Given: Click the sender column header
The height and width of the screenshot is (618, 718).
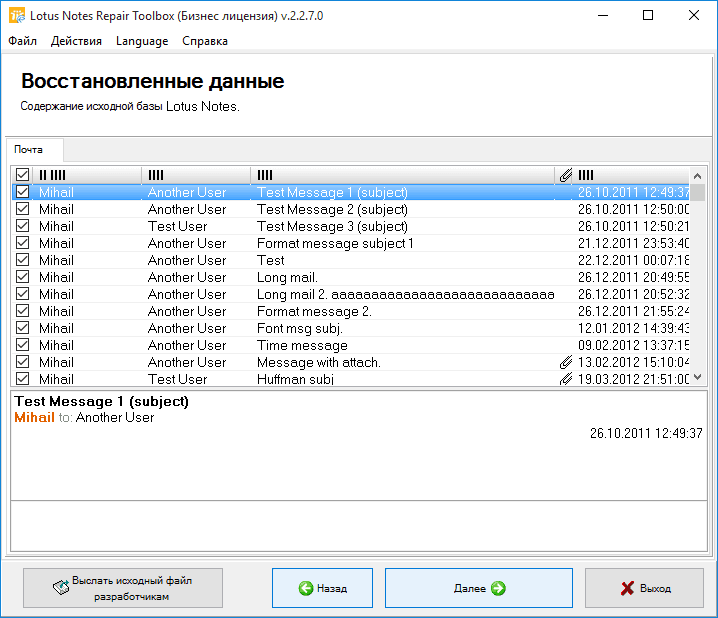Looking at the screenshot, I should coord(87,175).
